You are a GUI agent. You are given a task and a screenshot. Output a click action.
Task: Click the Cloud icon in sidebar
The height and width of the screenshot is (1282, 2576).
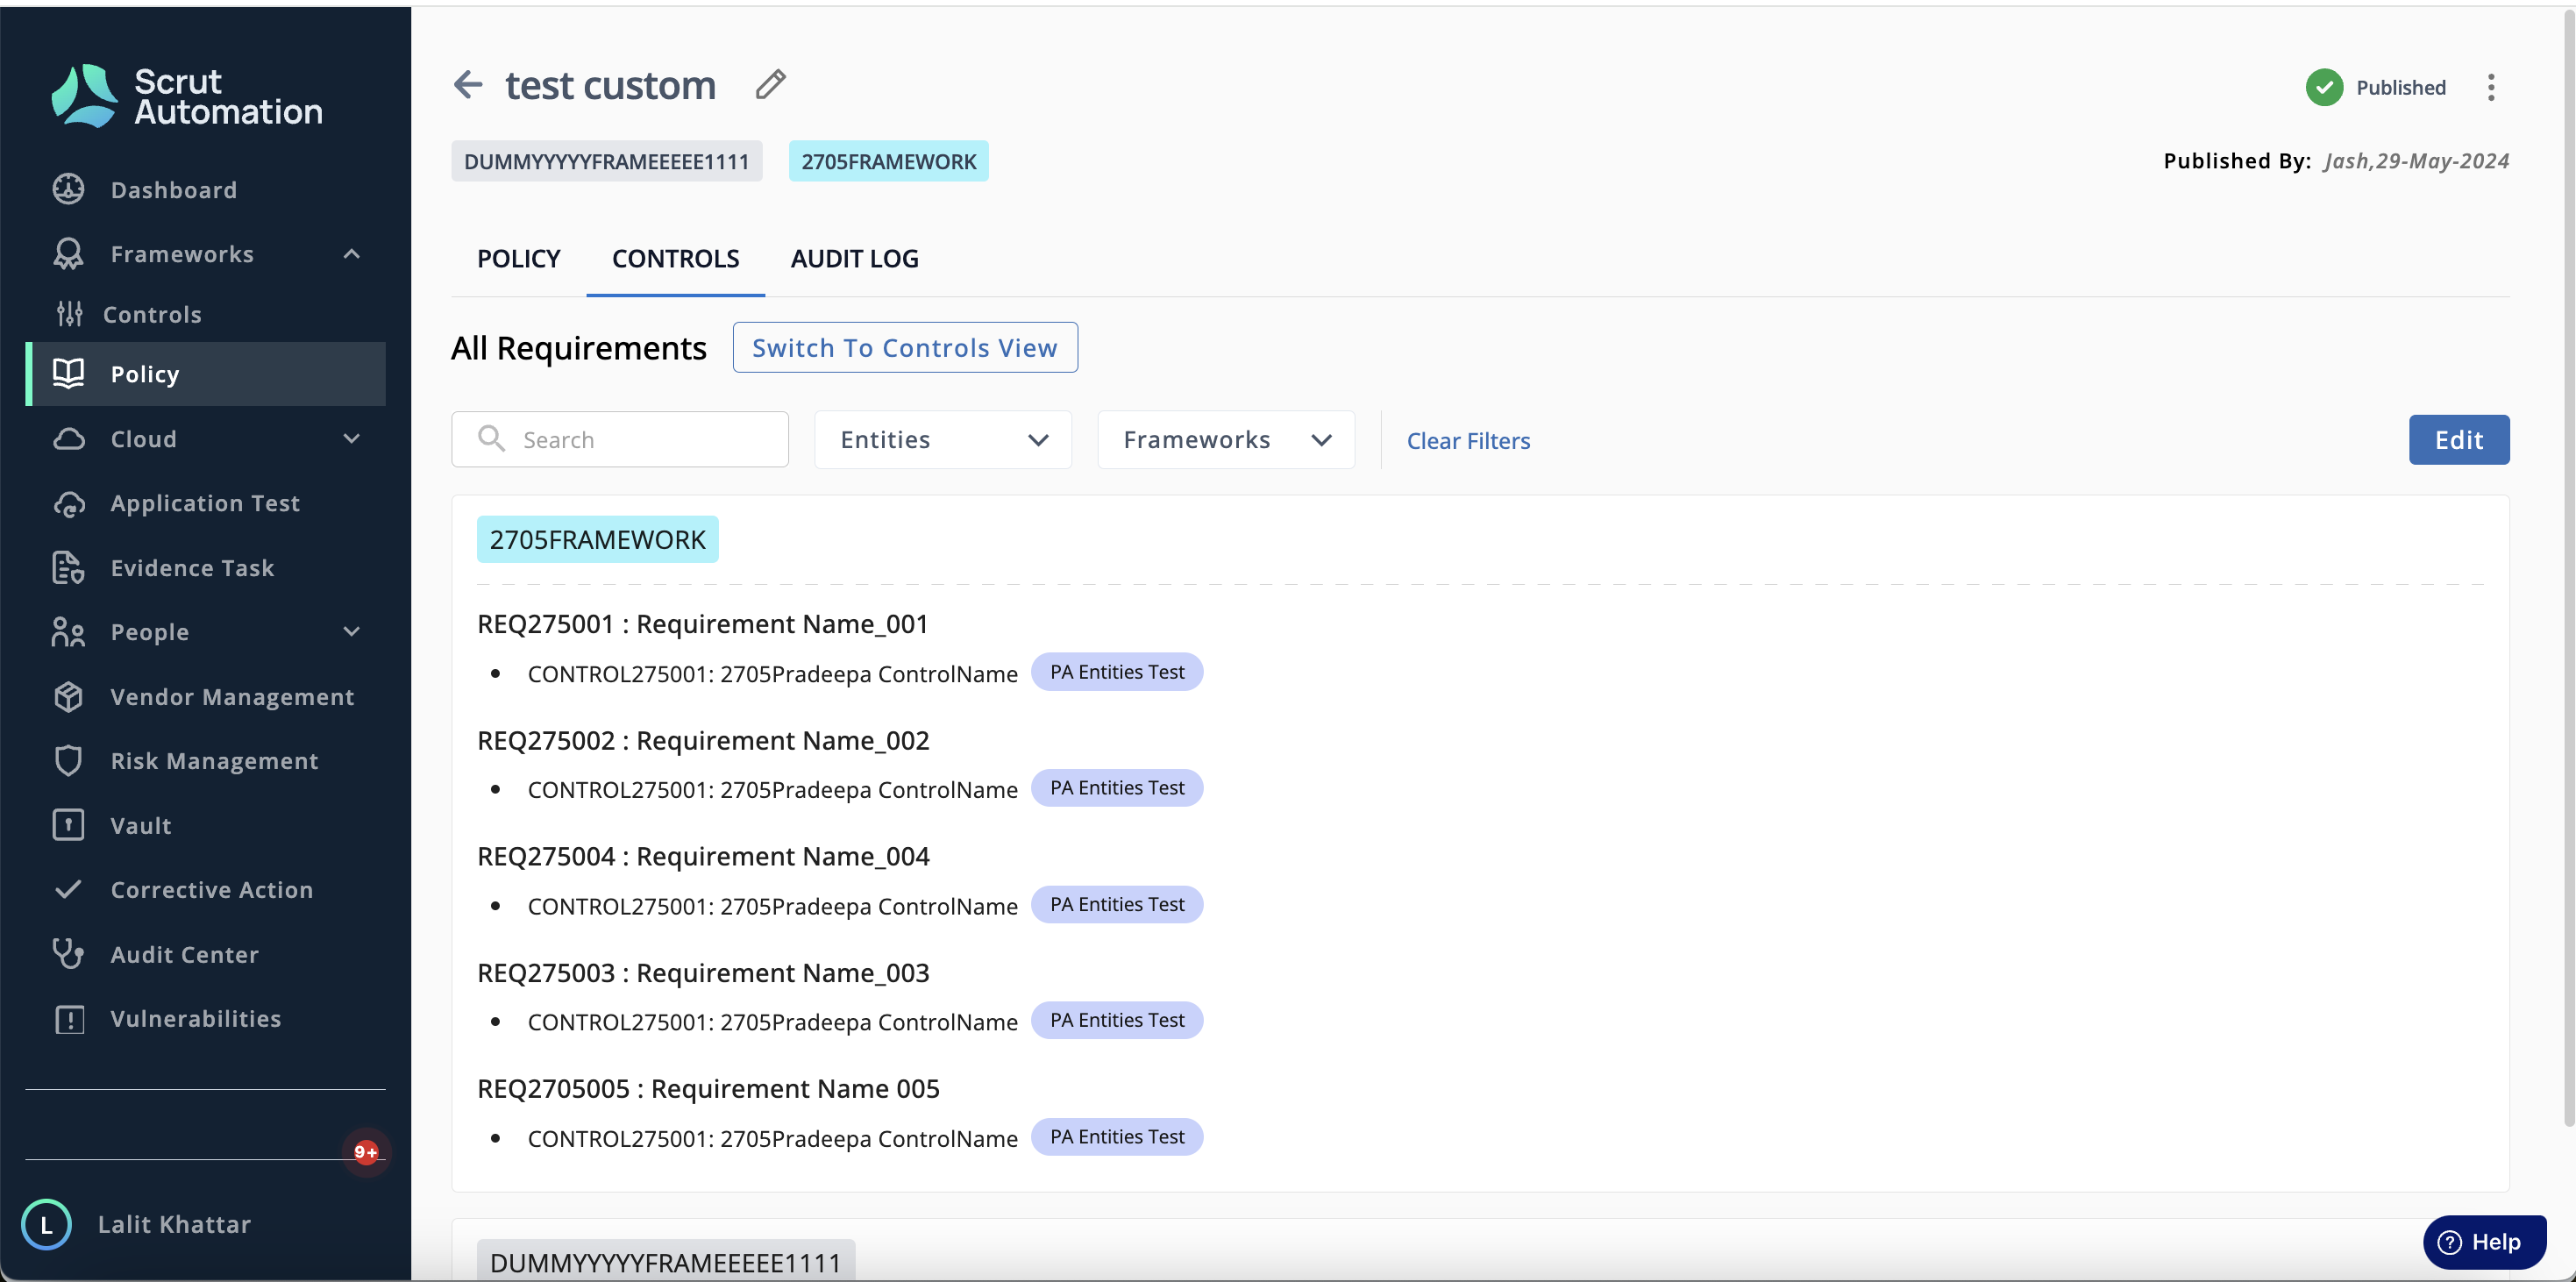(x=68, y=439)
